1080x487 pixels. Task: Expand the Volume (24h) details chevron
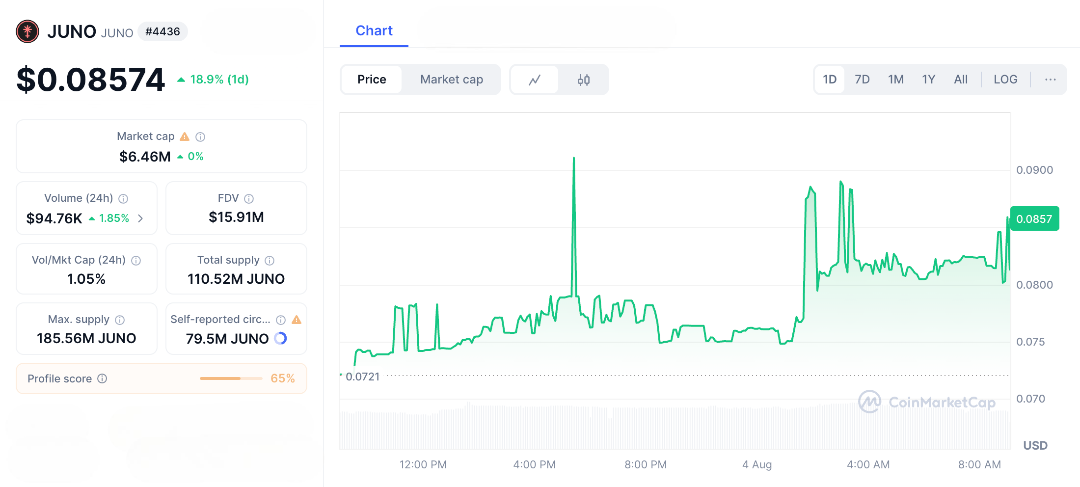(x=141, y=218)
